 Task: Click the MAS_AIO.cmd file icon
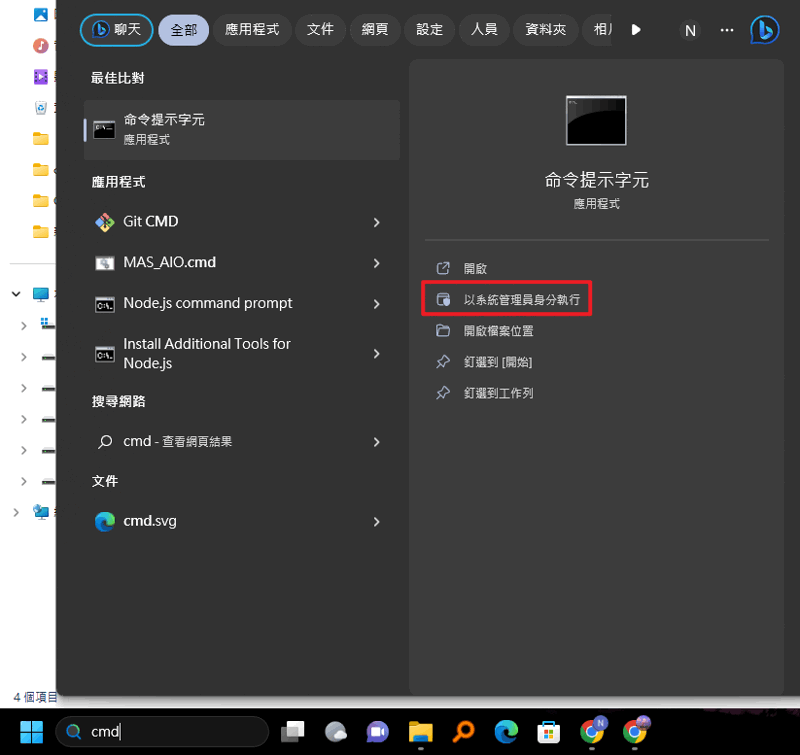(x=105, y=263)
